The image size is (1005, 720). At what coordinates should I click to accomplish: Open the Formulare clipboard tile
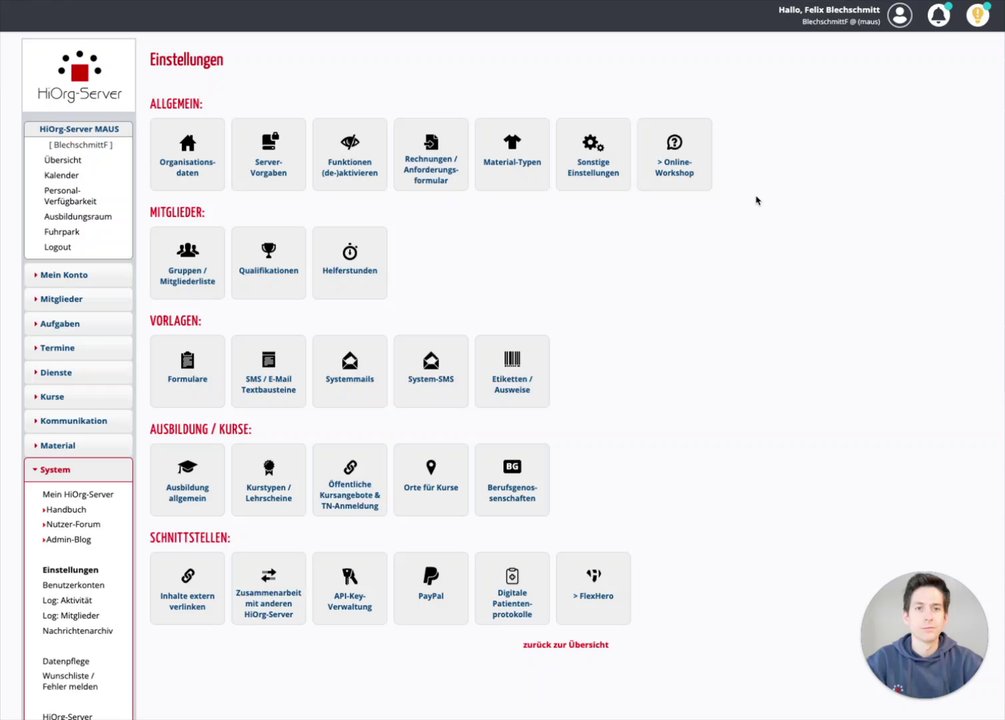(187, 371)
